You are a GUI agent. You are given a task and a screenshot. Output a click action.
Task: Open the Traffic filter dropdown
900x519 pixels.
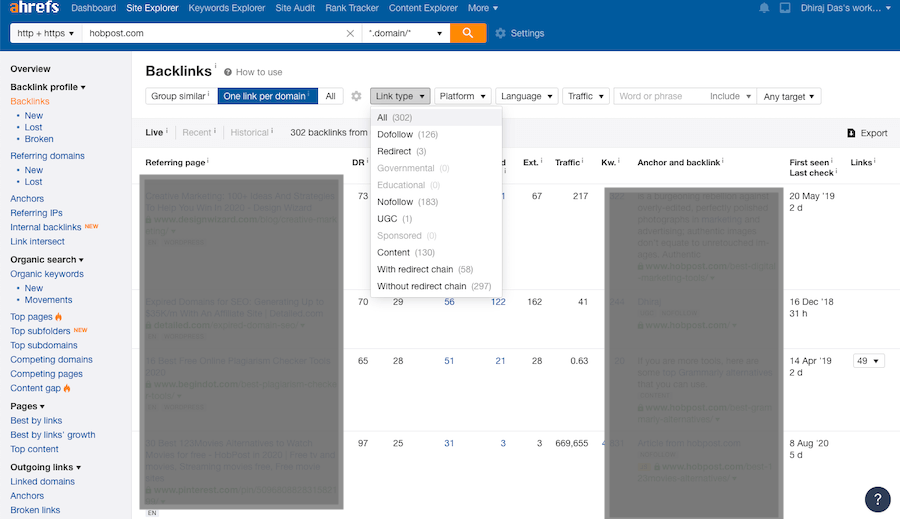pyautogui.click(x=585, y=96)
